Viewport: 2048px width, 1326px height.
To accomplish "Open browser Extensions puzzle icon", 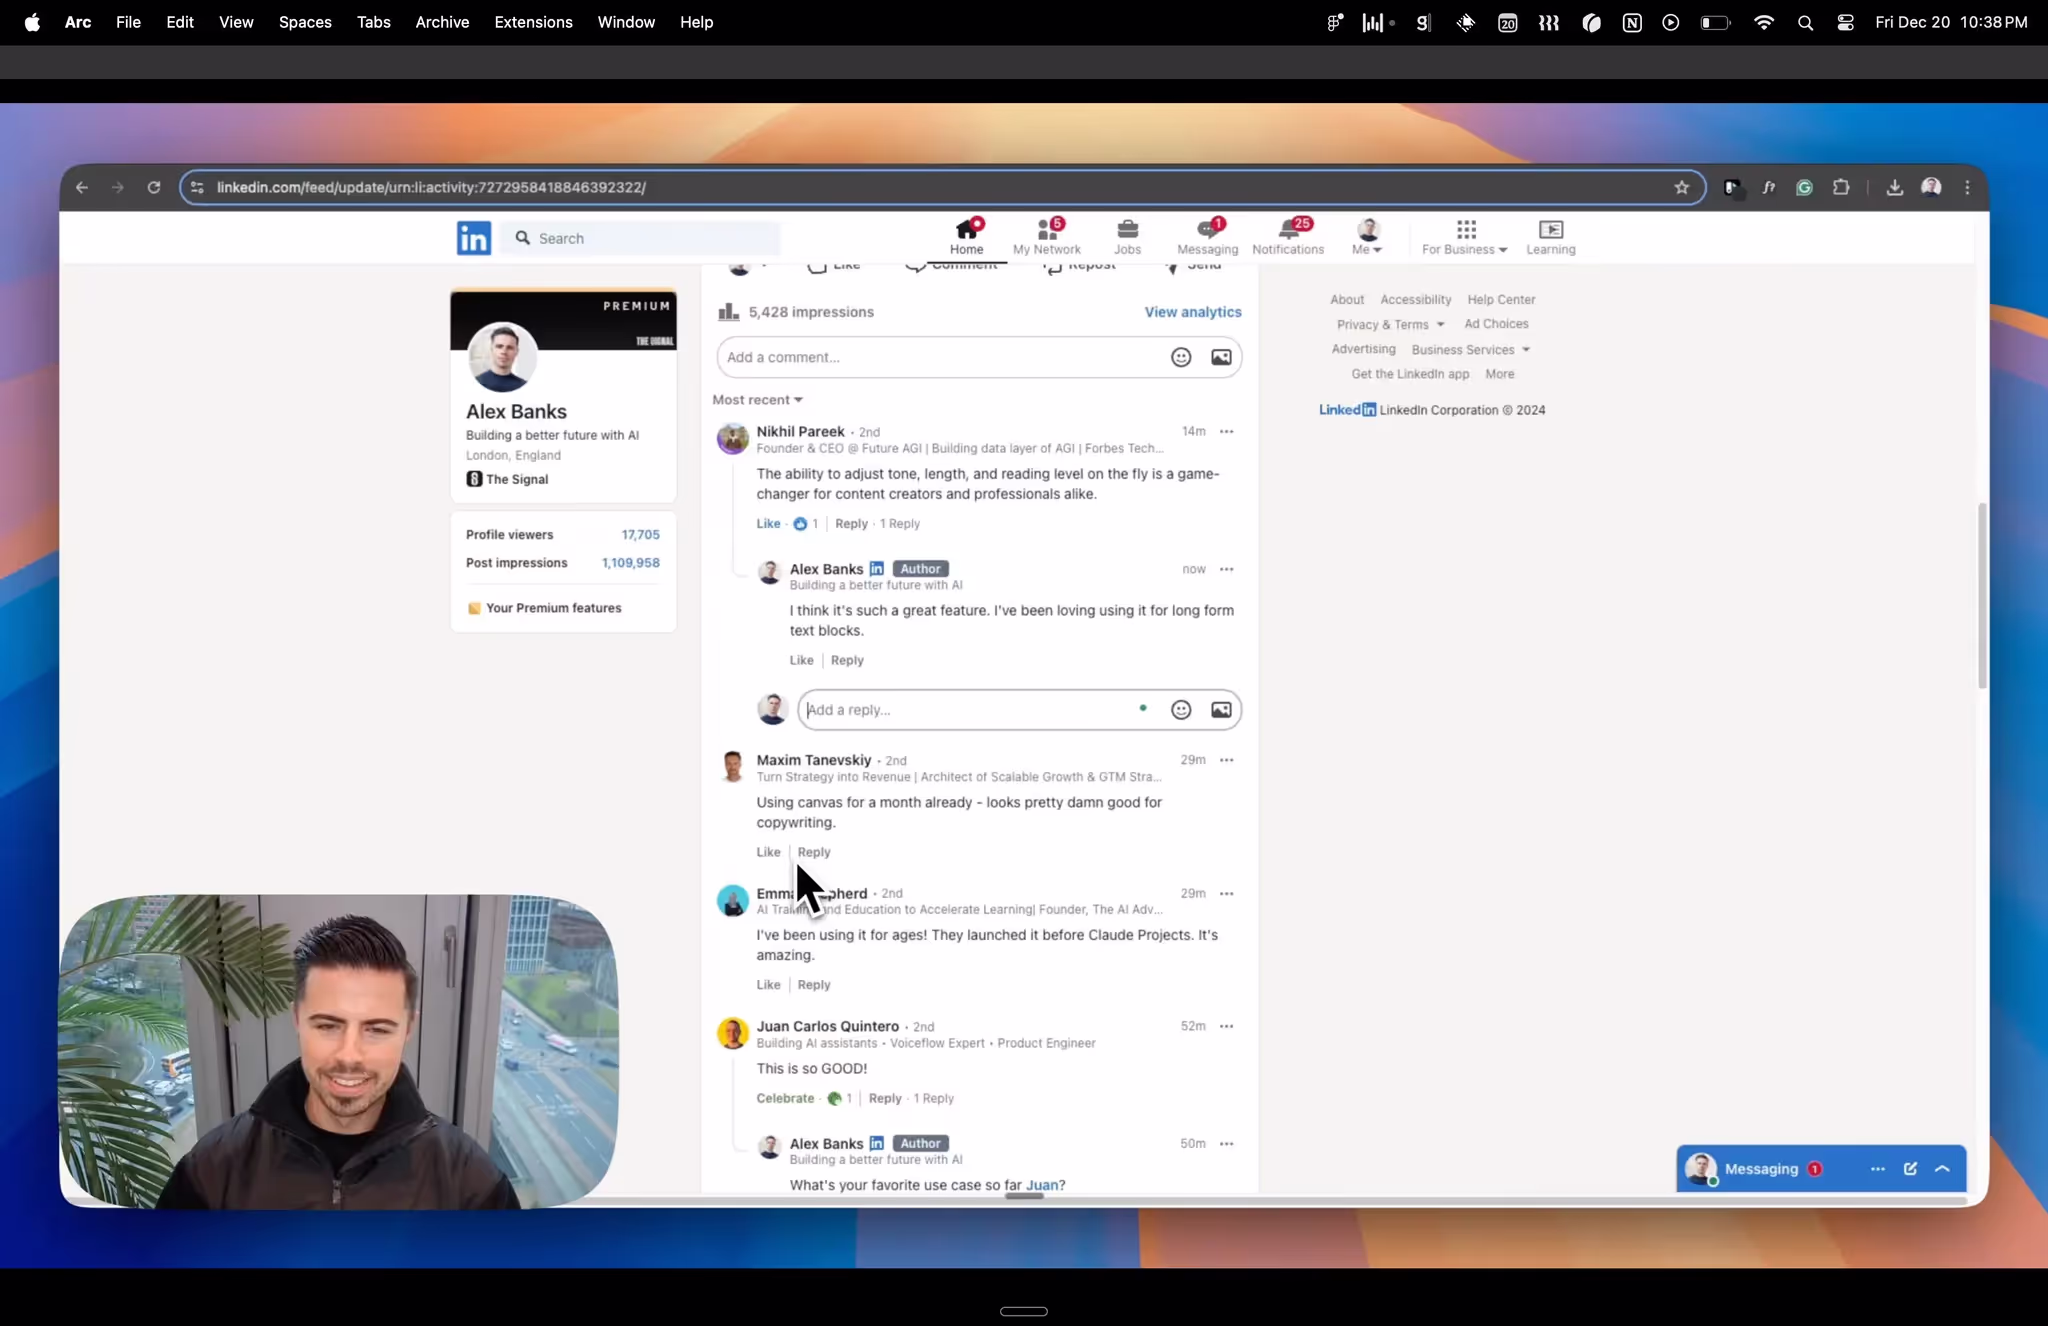I will [1840, 187].
